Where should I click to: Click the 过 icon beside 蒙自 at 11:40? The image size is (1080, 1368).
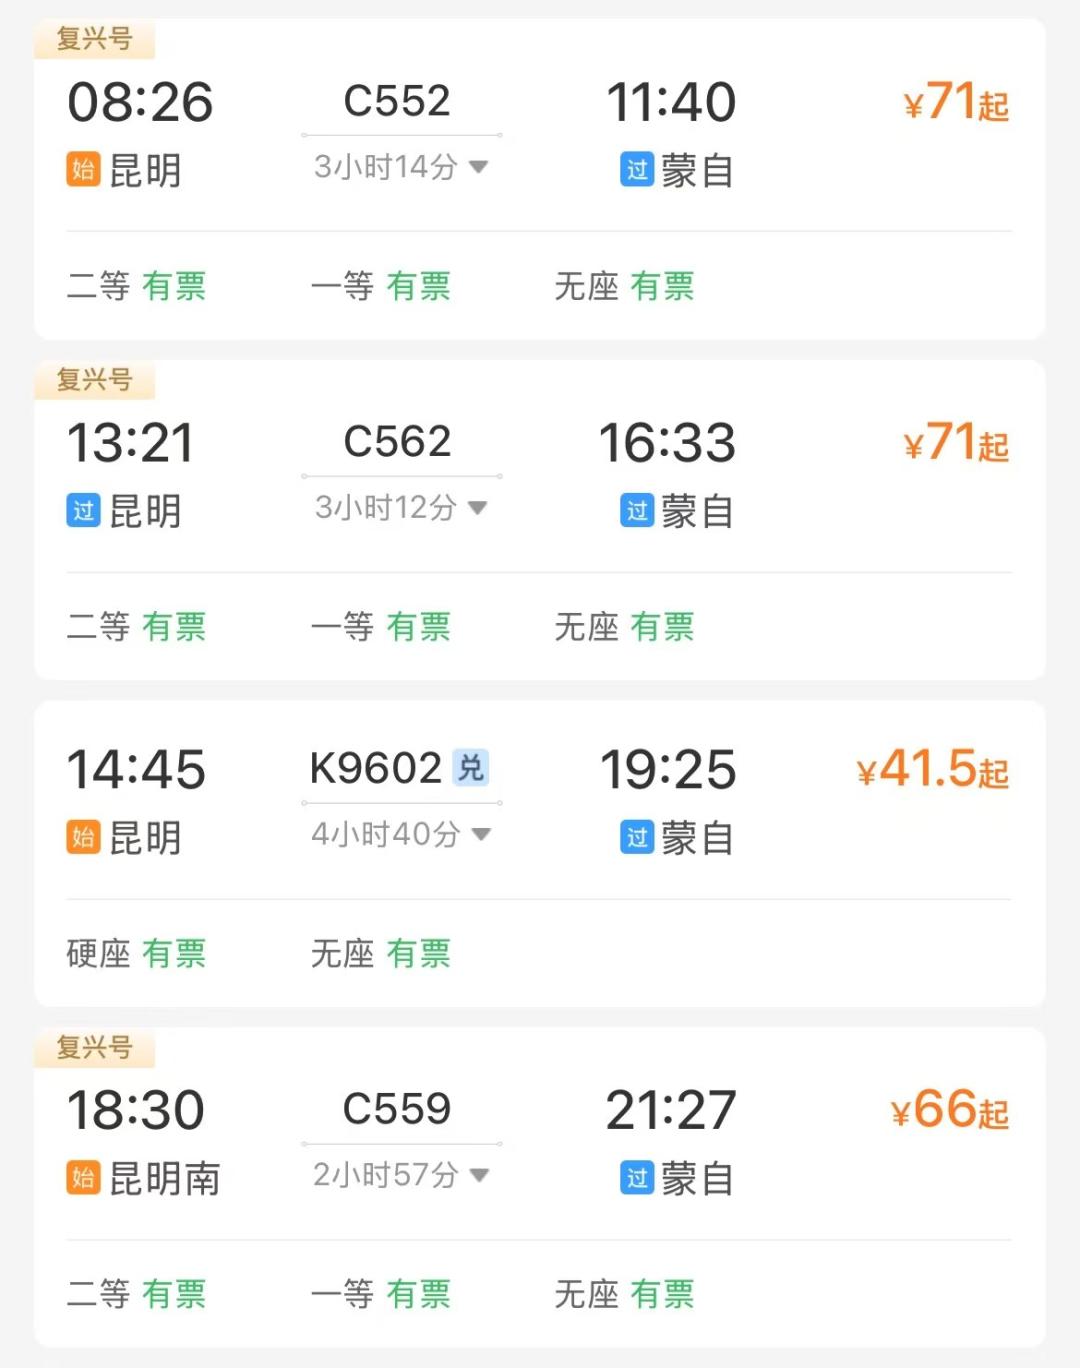click(x=637, y=170)
